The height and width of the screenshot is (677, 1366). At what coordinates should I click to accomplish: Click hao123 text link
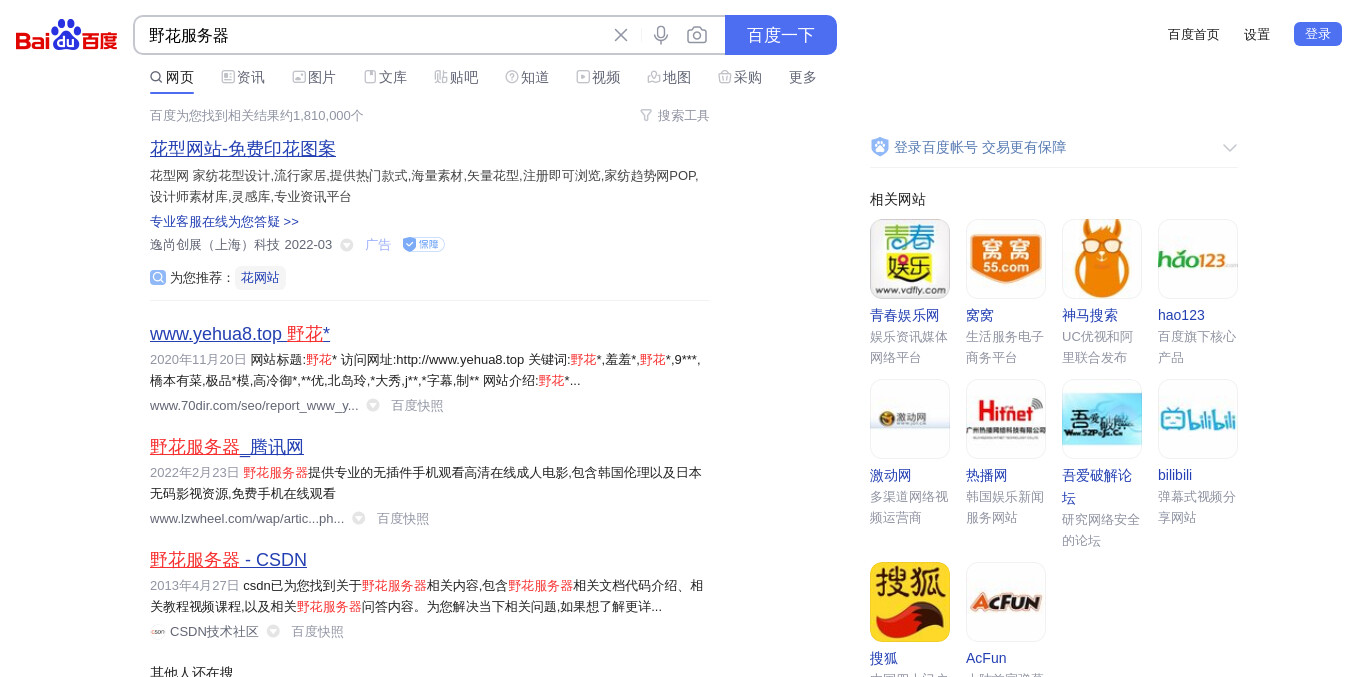[1181, 315]
